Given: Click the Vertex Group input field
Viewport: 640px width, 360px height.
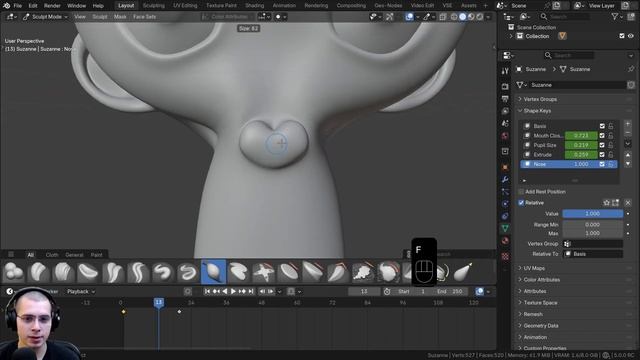Looking at the screenshot, I should click(593, 244).
